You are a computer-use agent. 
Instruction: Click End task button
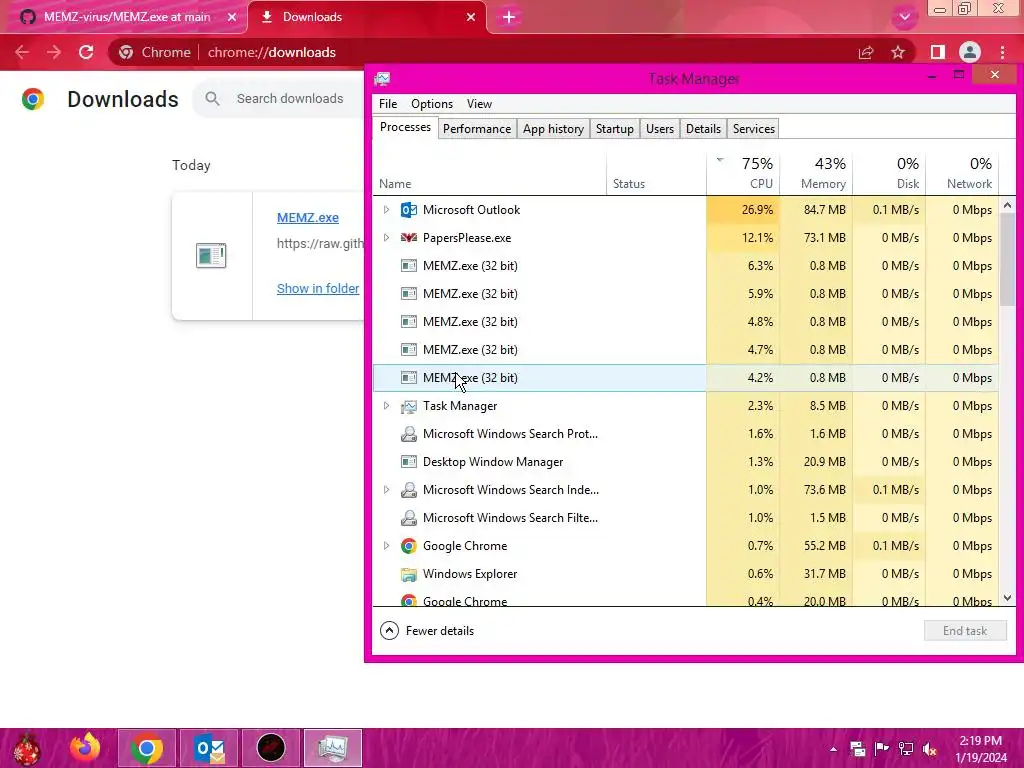(x=965, y=631)
